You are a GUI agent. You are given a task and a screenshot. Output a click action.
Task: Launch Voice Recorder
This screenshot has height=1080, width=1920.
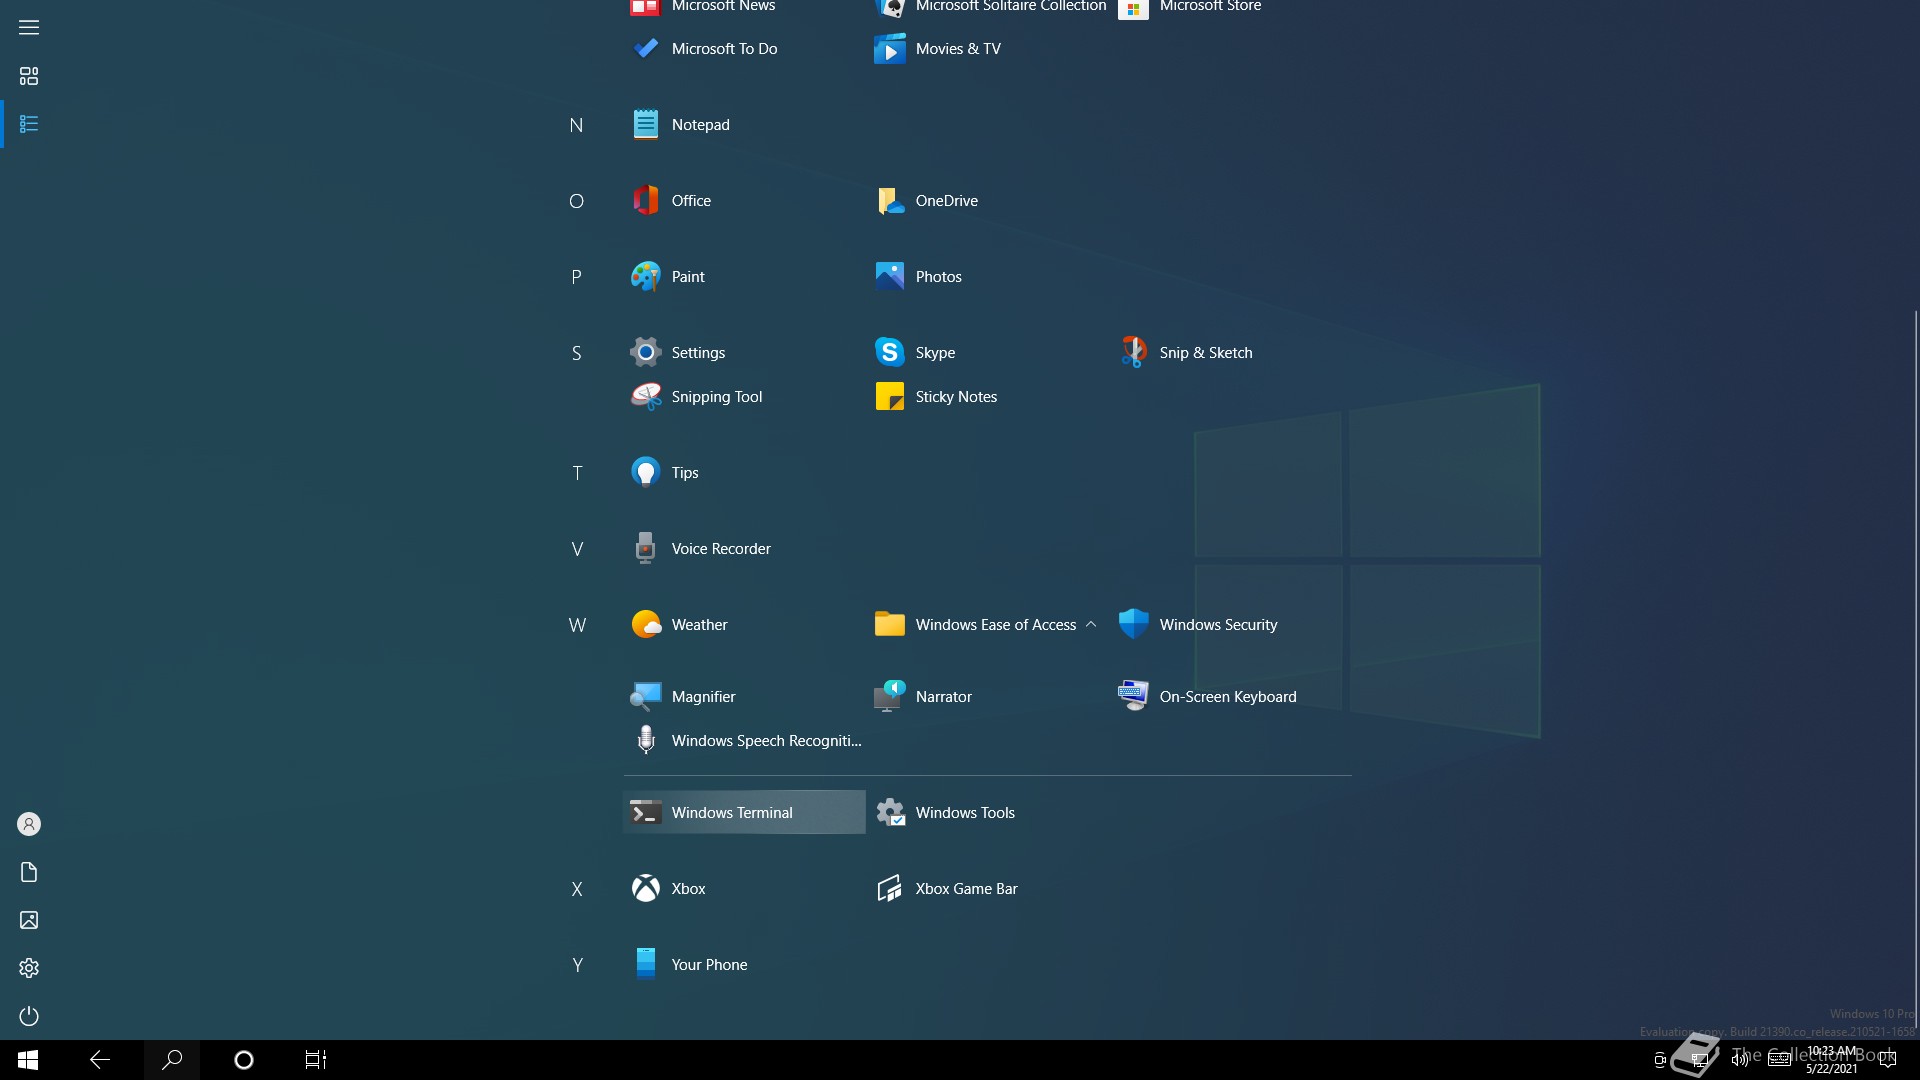[x=744, y=548]
